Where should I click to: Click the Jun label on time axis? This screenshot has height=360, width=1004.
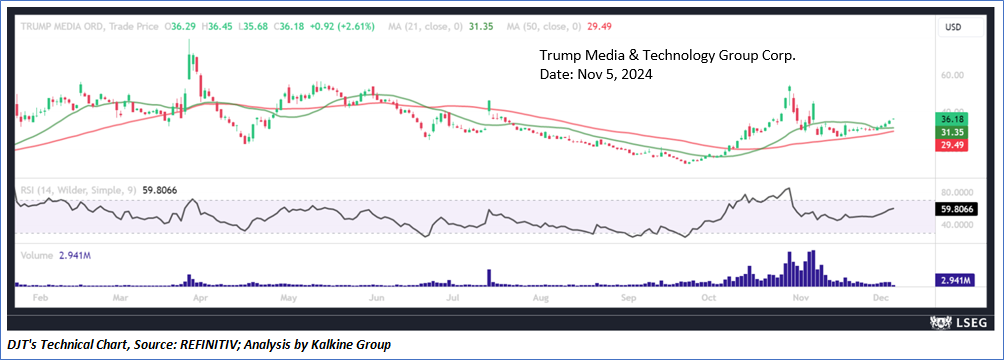376,299
